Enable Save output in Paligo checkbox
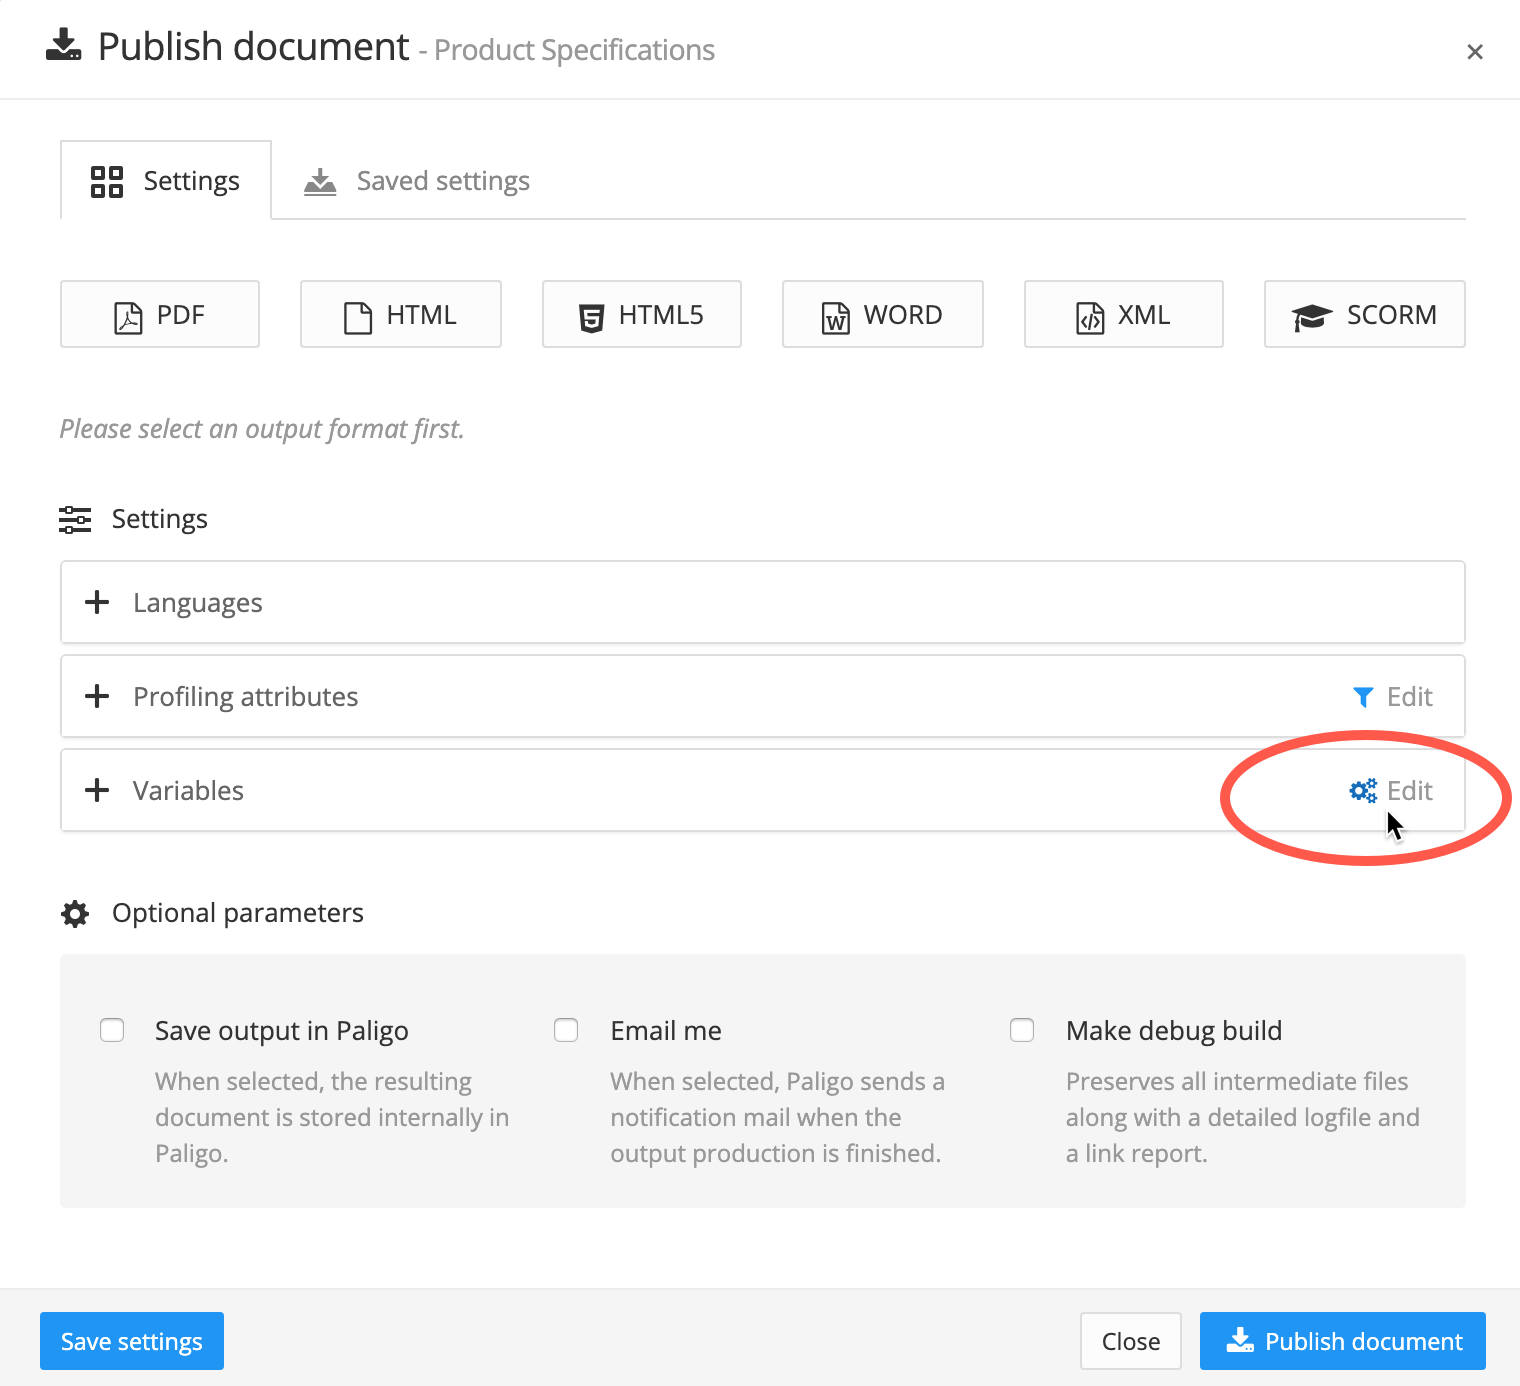 pyautogui.click(x=112, y=1030)
